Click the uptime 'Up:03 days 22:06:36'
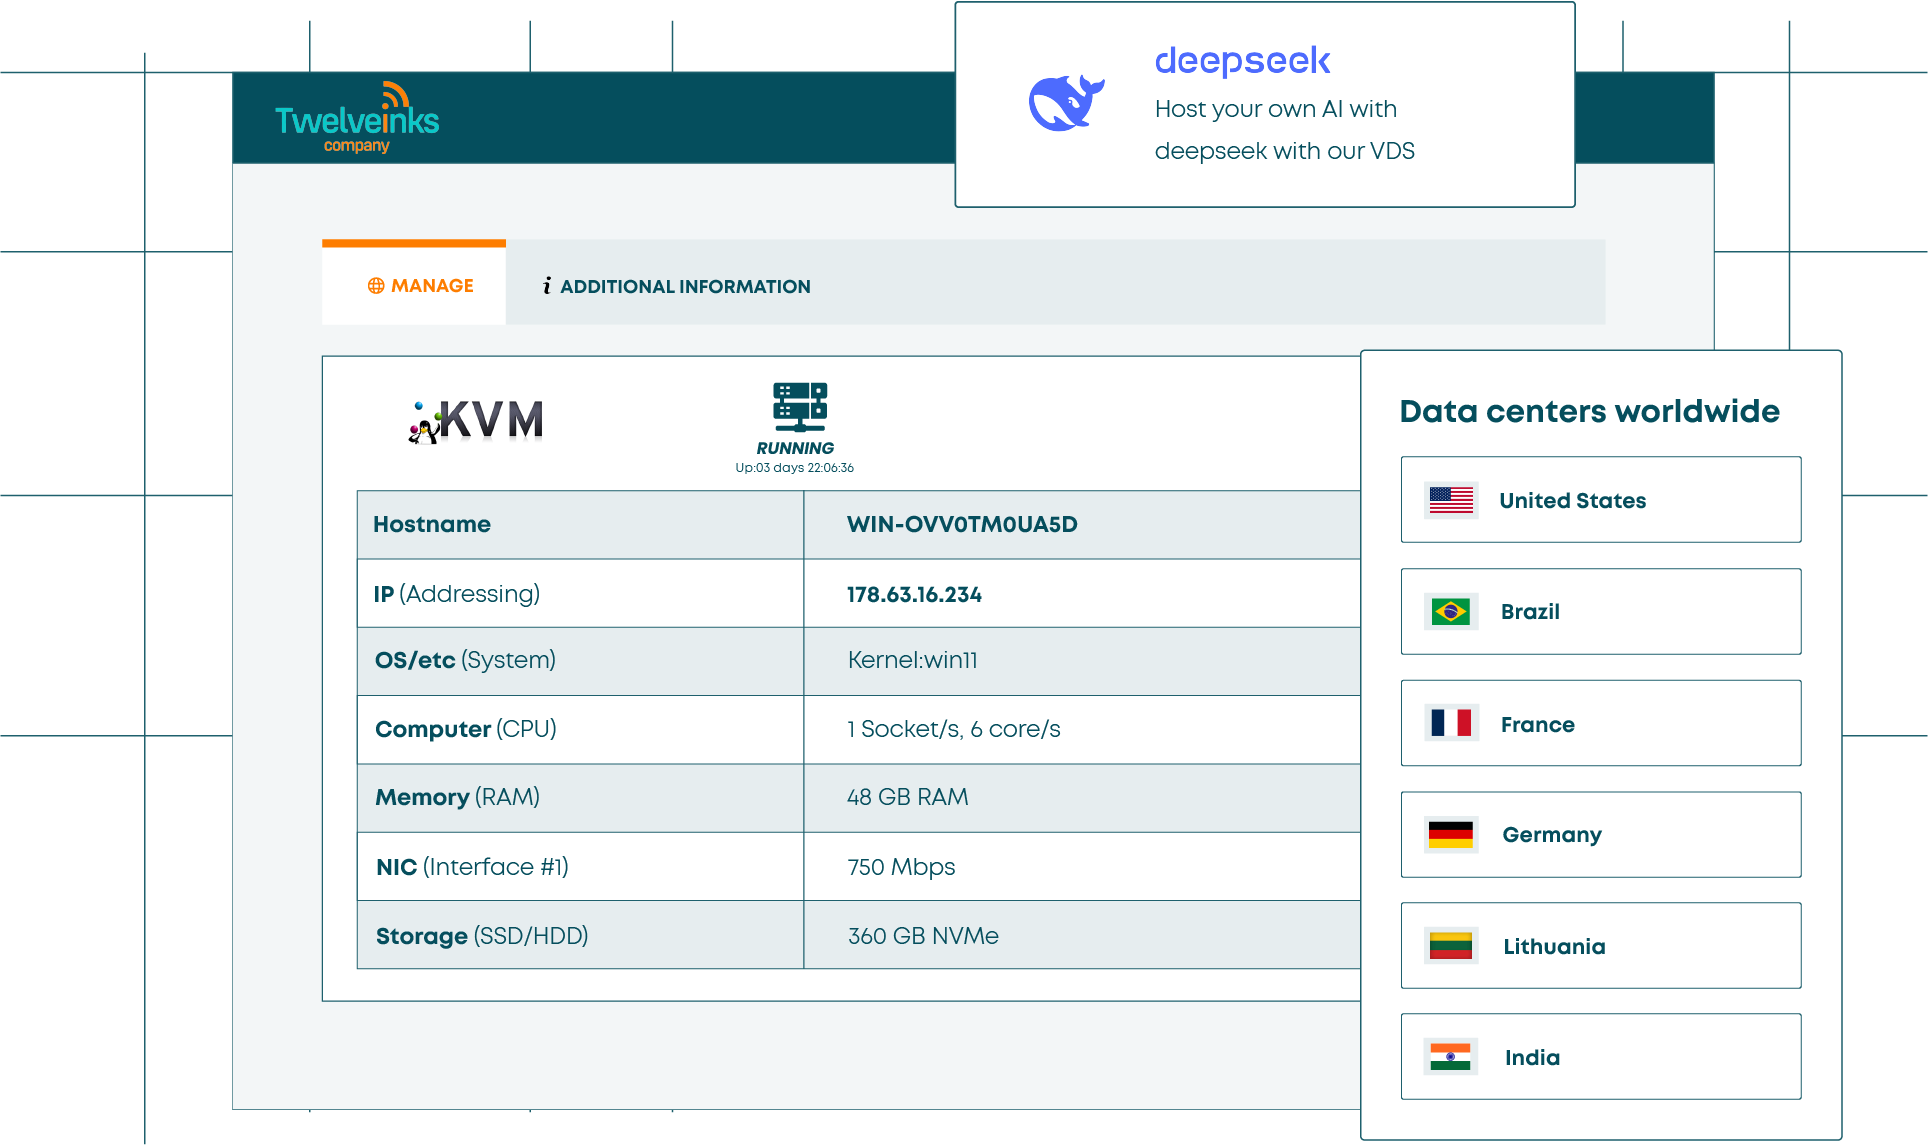Image resolution: width=1928 pixels, height=1145 pixels. click(x=795, y=468)
